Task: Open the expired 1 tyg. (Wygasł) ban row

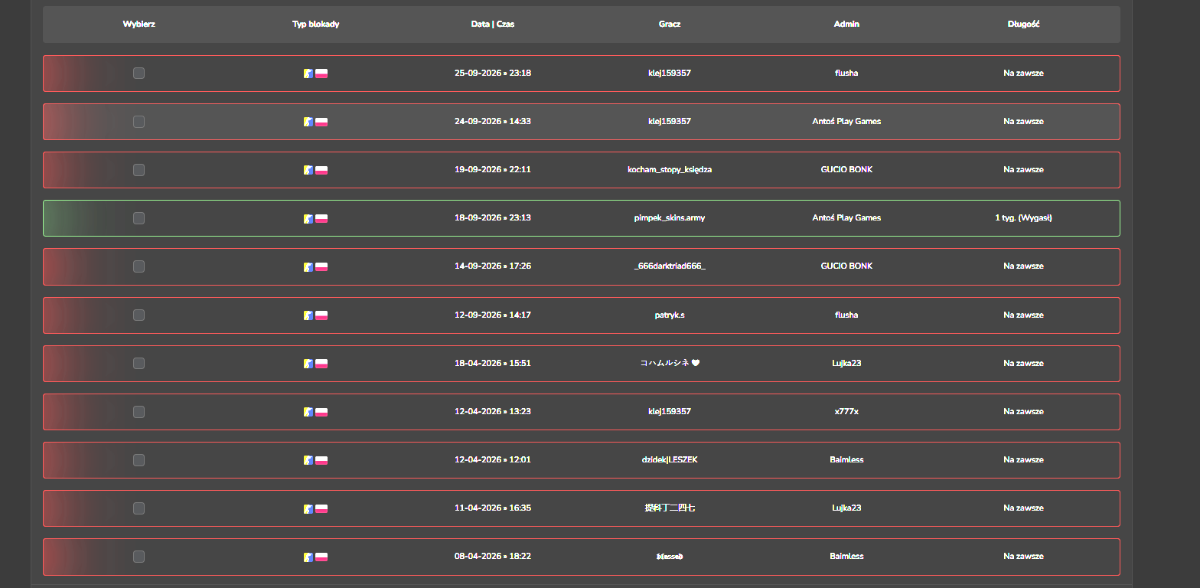Action: [x=581, y=218]
